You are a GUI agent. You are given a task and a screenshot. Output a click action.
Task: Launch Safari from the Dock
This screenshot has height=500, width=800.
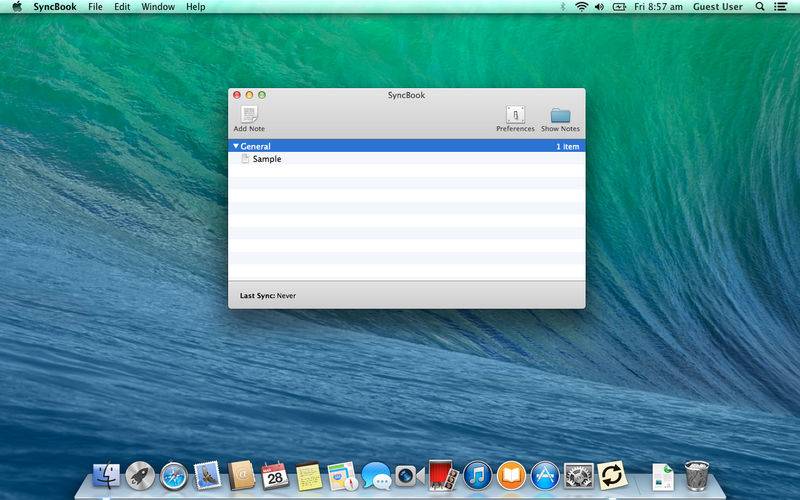pyautogui.click(x=174, y=475)
